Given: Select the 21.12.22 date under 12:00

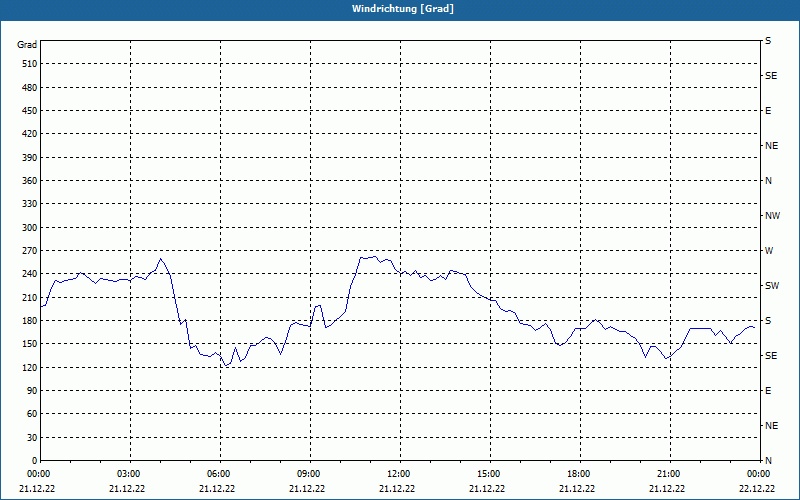Looking at the screenshot, I should coord(397,489).
